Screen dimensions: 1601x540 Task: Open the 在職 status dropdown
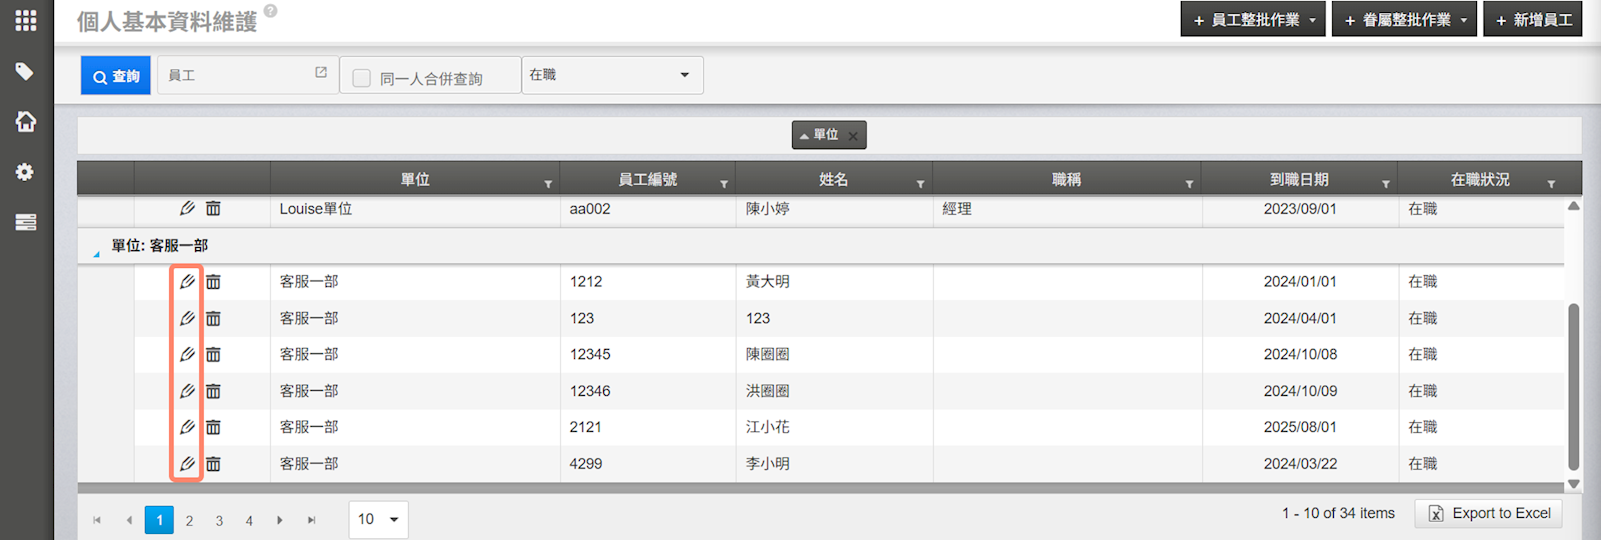pos(612,75)
